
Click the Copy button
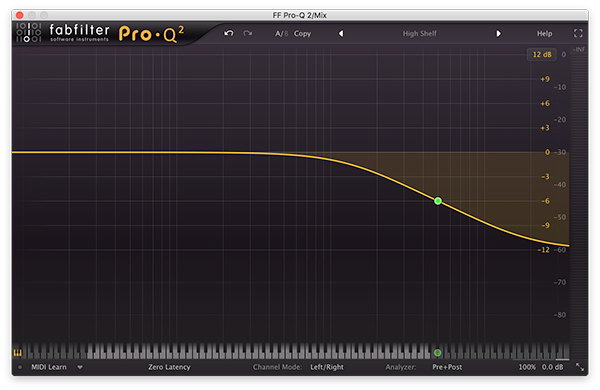[x=302, y=34]
